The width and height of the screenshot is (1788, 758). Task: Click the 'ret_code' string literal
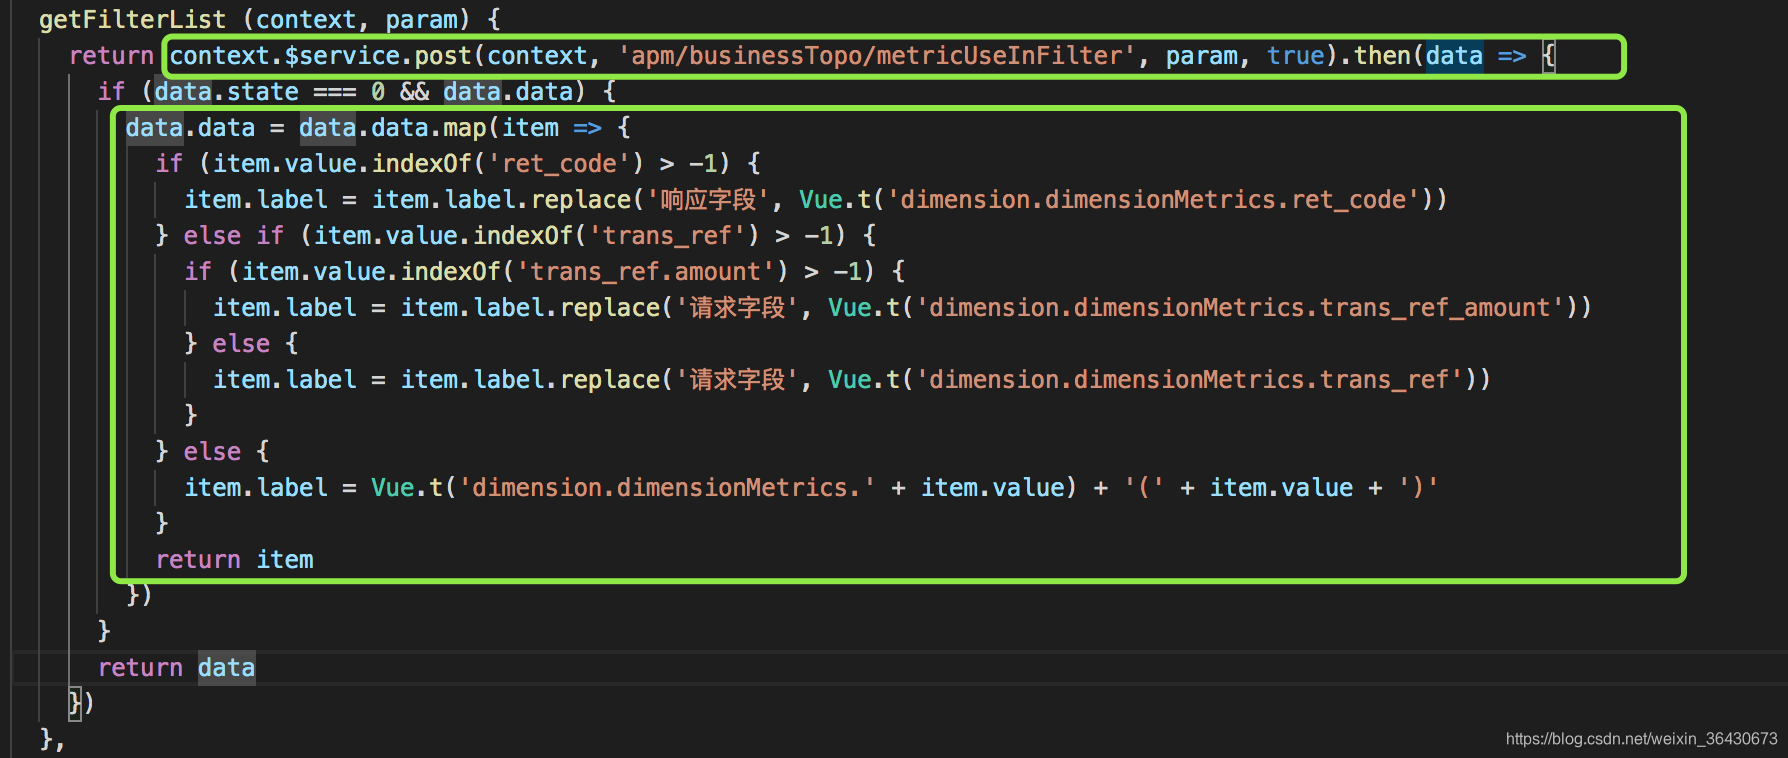coord(559,164)
